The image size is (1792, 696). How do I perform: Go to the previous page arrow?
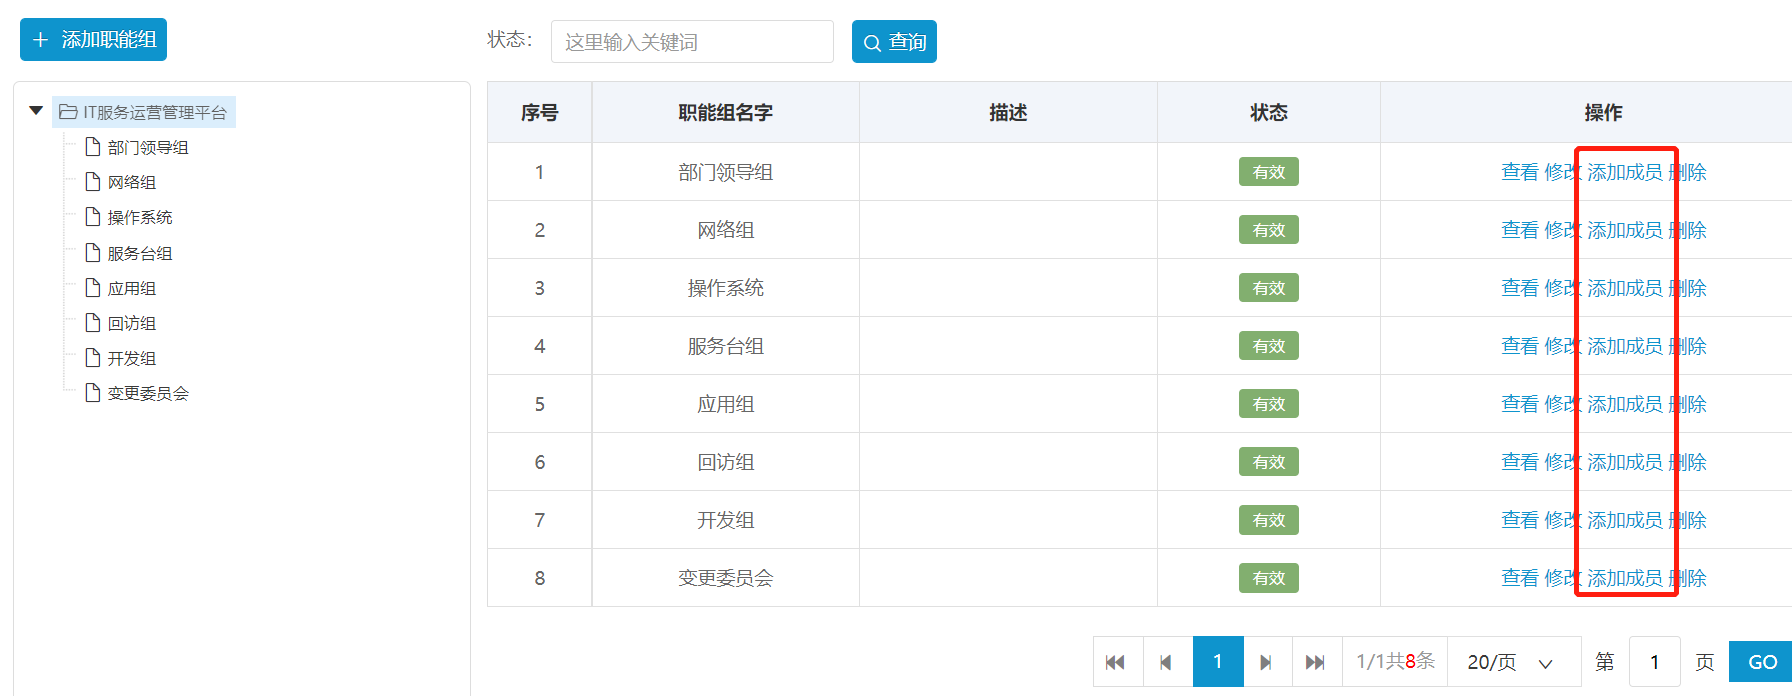click(x=1166, y=662)
